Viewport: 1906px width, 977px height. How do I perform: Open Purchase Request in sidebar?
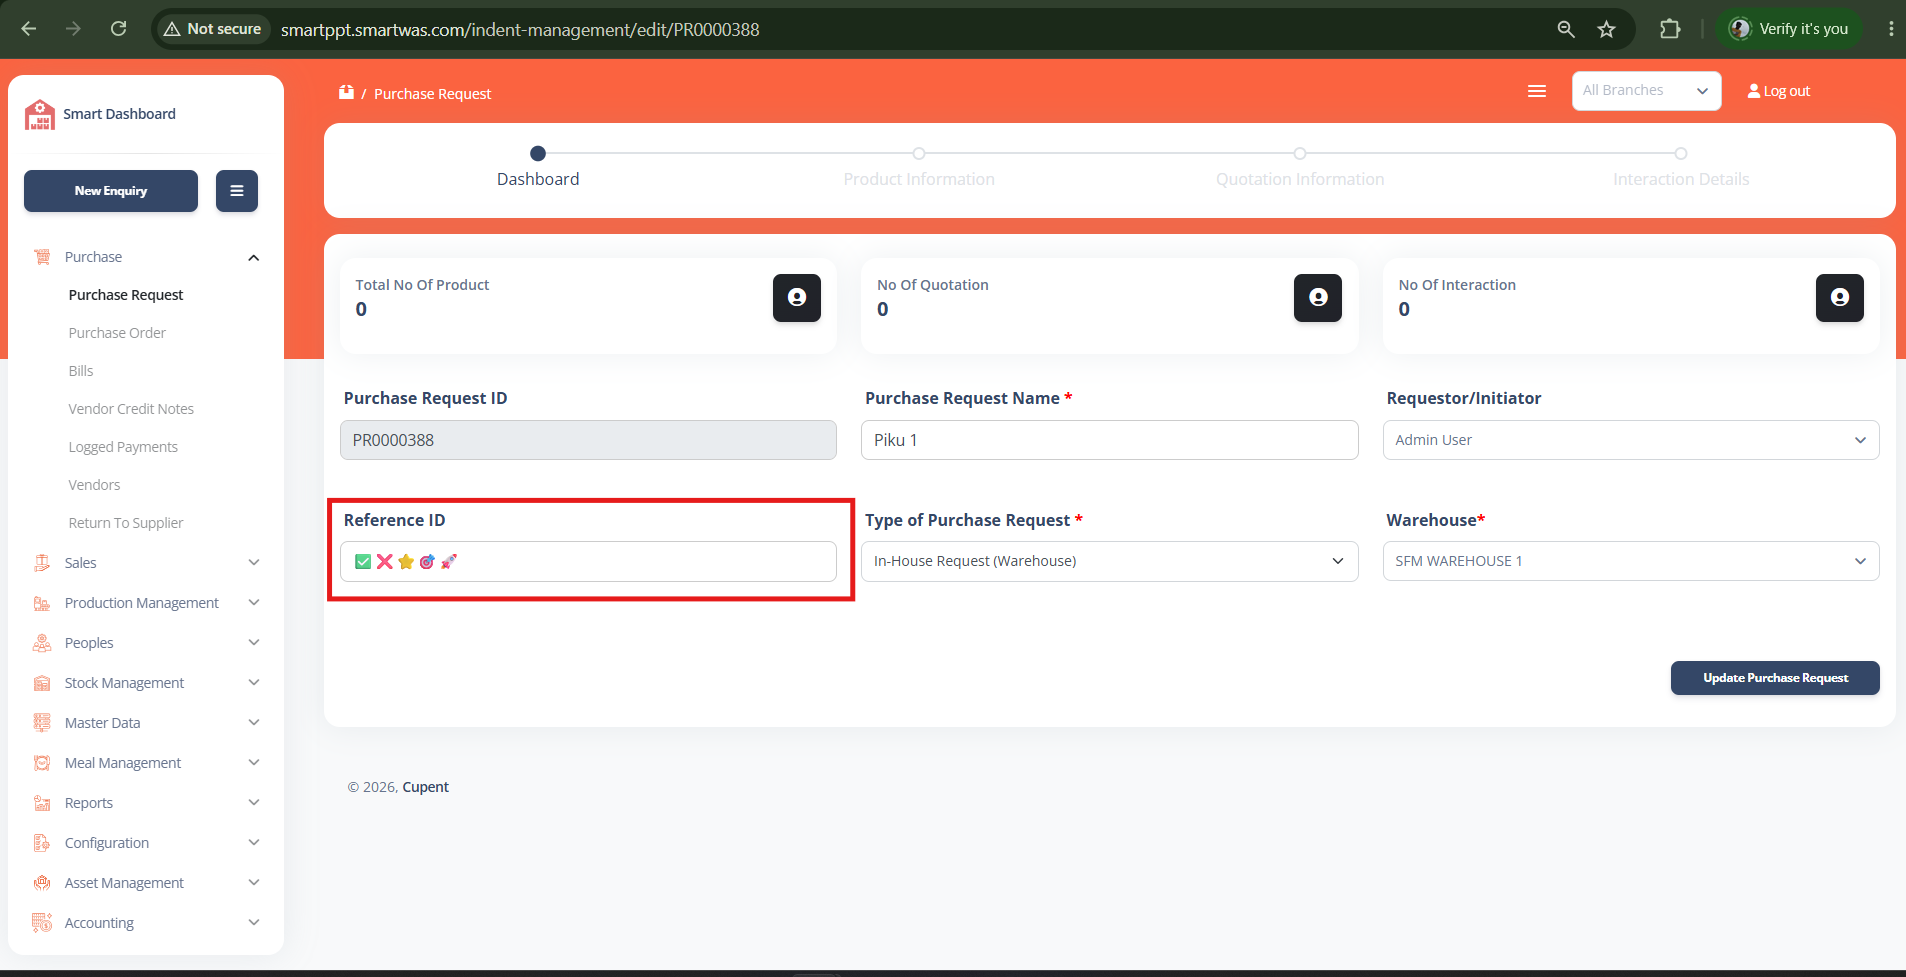tap(126, 295)
